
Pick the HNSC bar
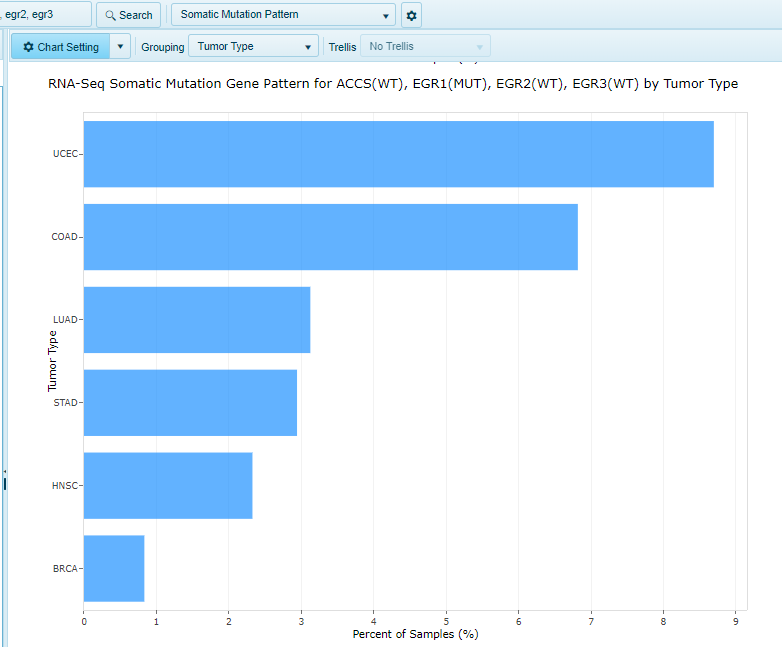click(x=167, y=486)
